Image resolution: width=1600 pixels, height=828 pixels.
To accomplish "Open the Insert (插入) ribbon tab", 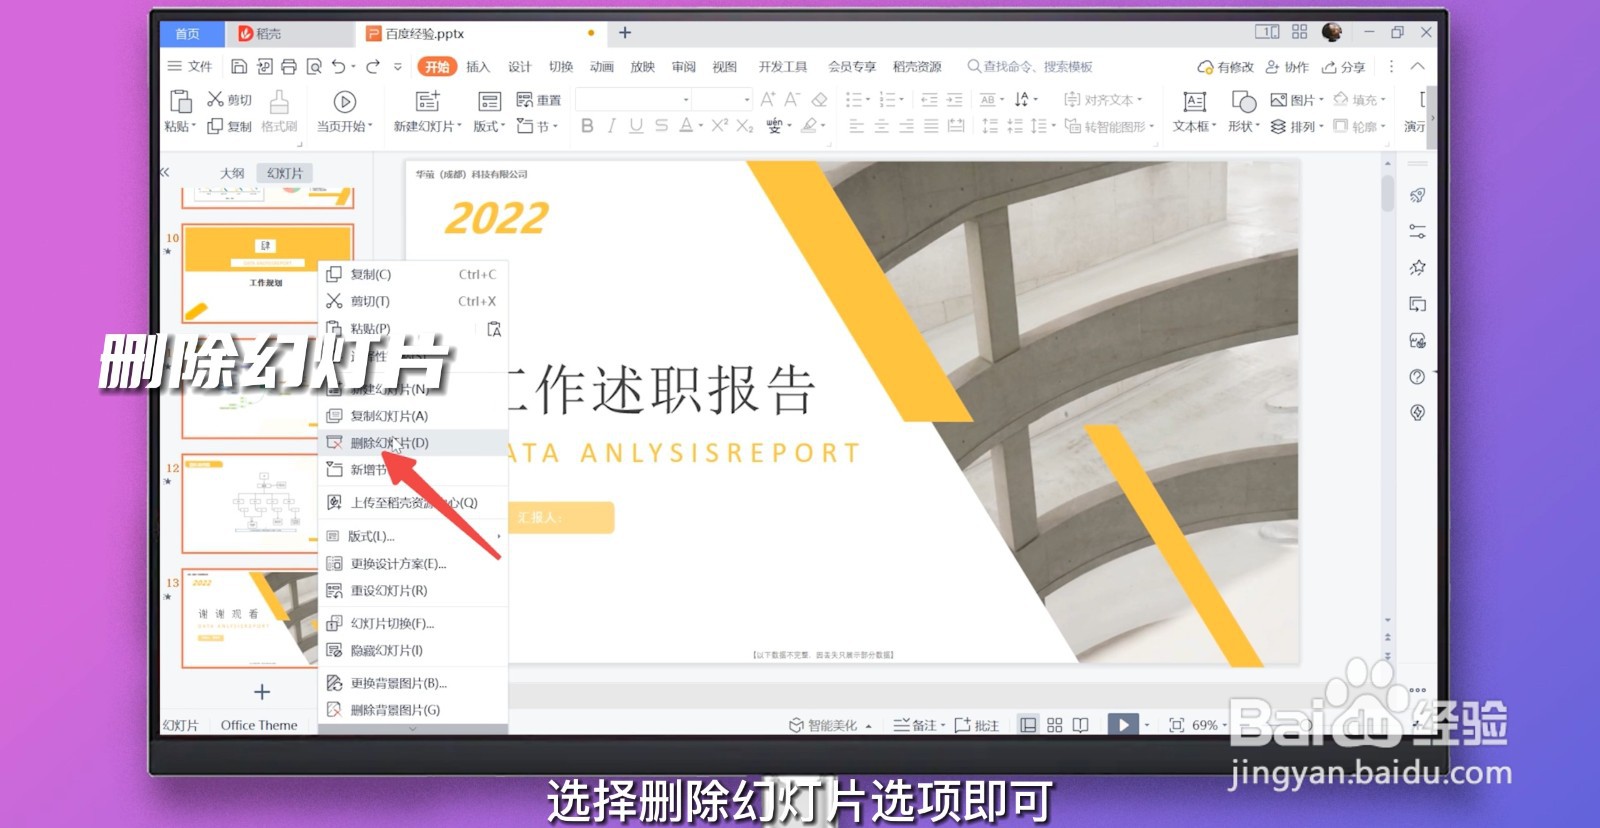I will (478, 67).
